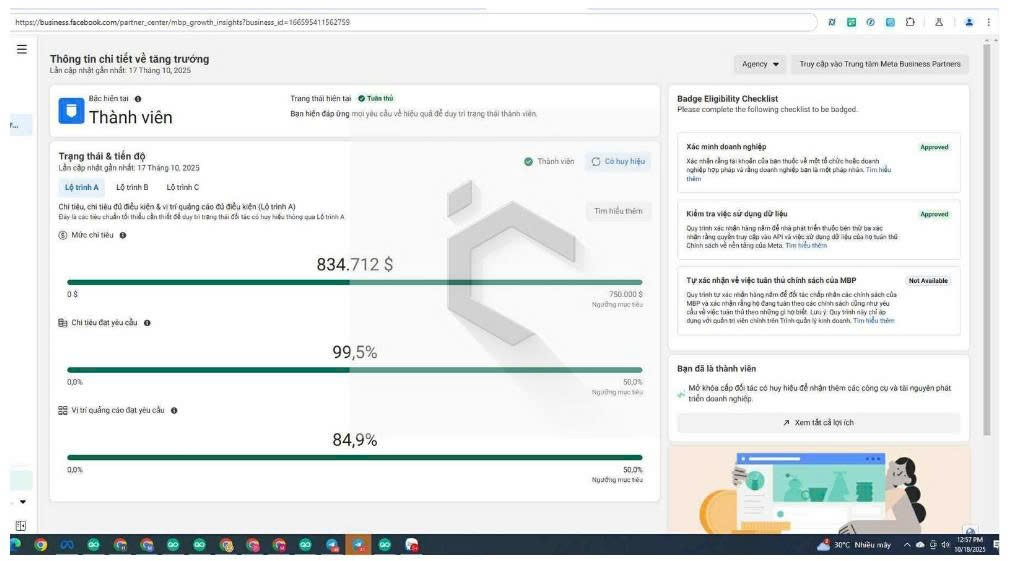
Task: Click first extension icon right of address bar
Action: tap(832, 22)
